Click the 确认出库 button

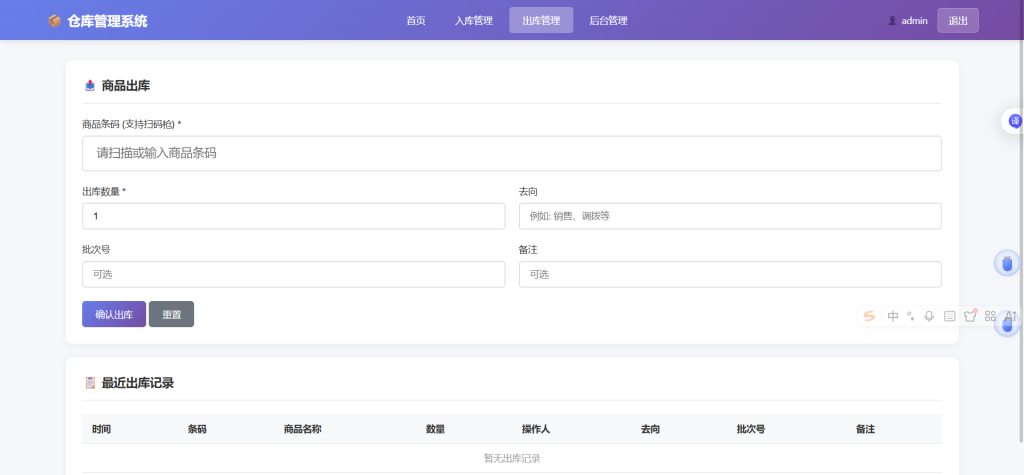tap(114, 314)
